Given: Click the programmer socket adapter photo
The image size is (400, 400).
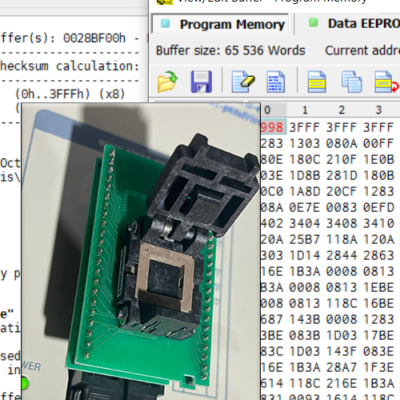Looking at the screenshot, I should tap(141, 252).
